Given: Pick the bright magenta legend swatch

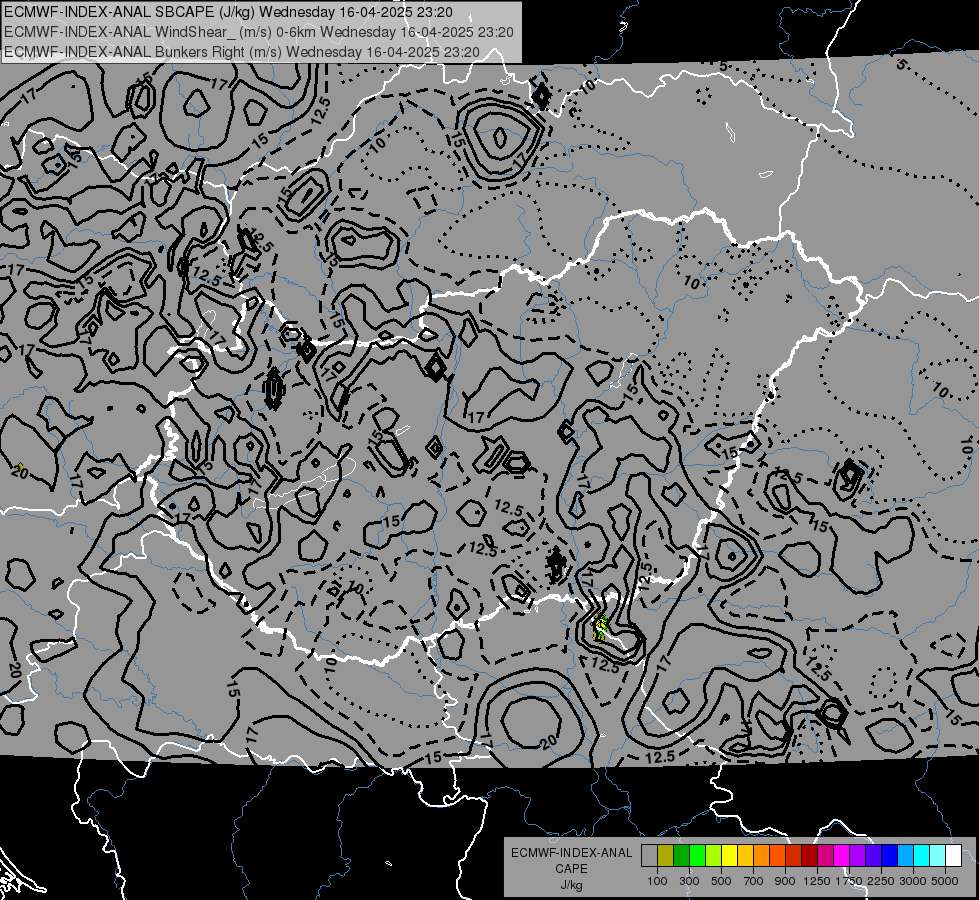Looking at the screenshot, I should [x=841, y=856].
